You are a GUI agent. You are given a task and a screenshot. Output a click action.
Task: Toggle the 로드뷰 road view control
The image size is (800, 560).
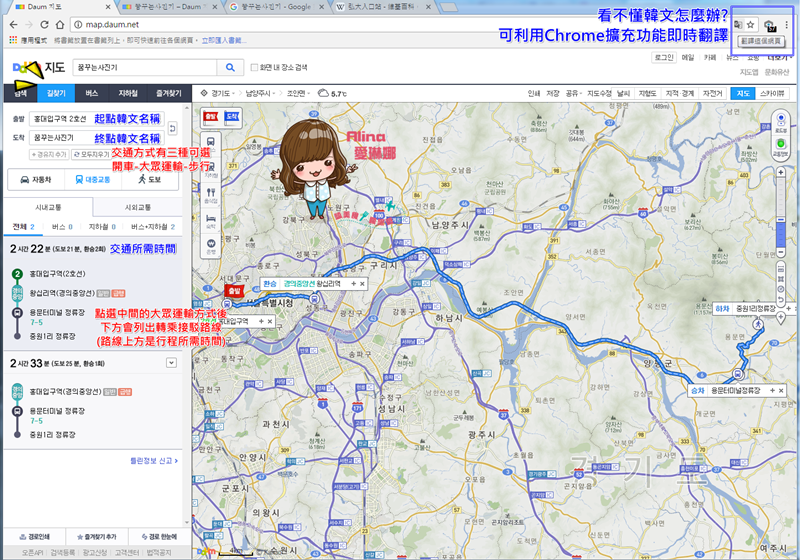(781, 122)
